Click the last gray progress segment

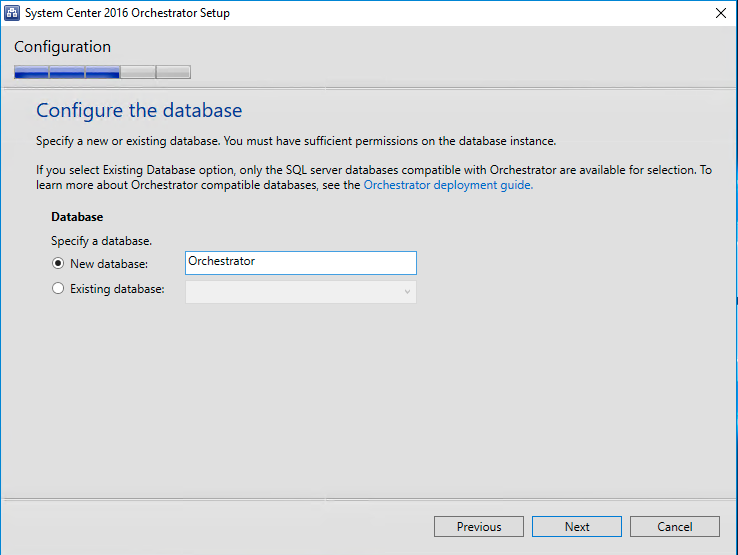coord(173,72)
